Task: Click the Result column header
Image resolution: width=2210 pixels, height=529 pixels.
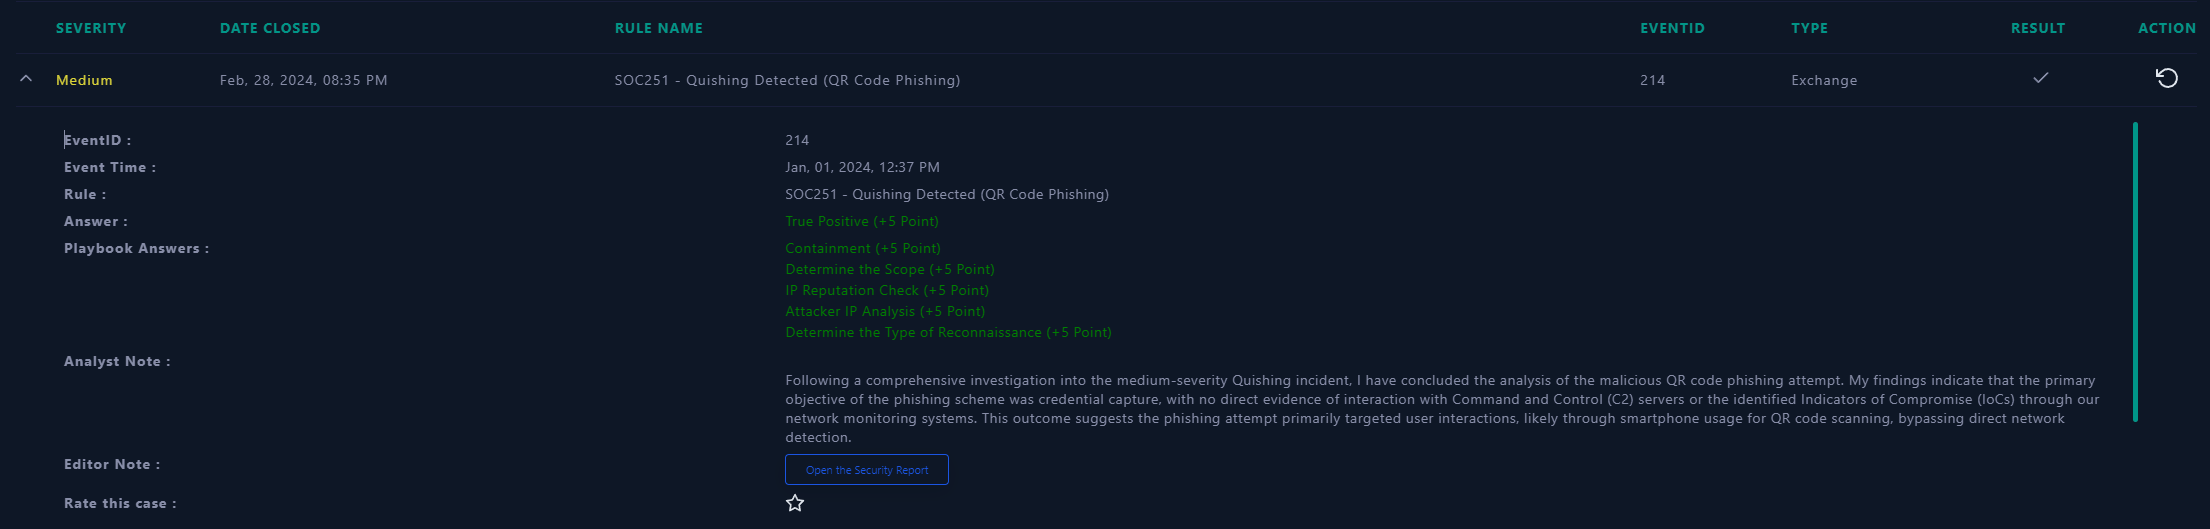Action: pyautogui.click(x=2038, y=28)
